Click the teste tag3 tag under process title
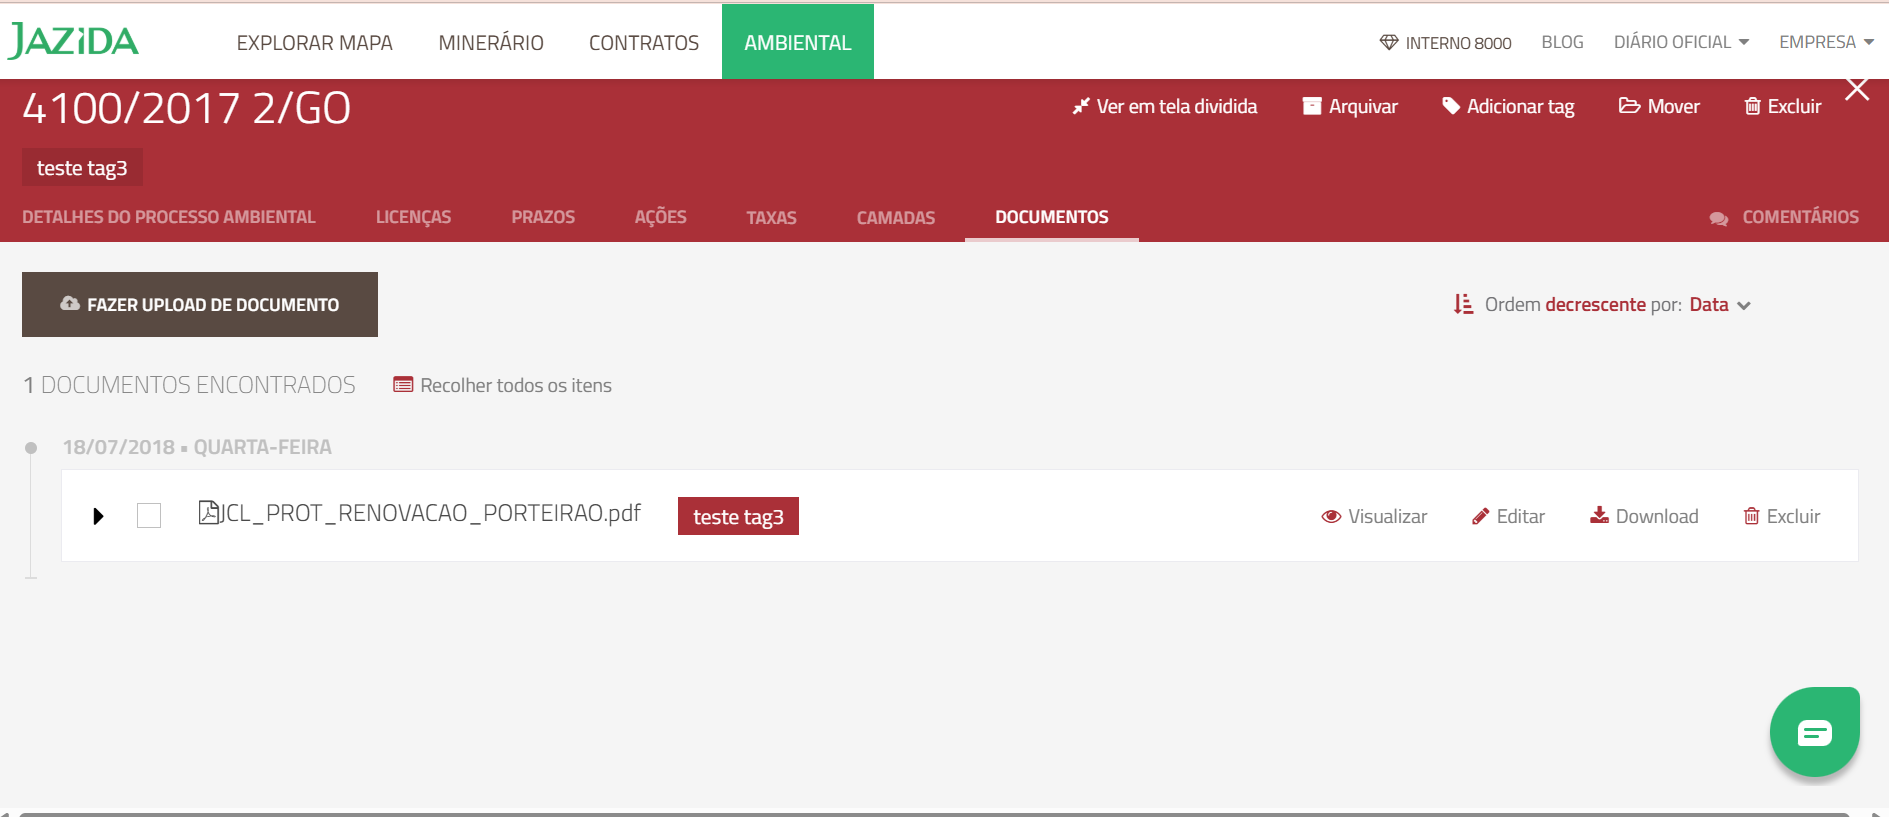Viewport: 1889px width, 817px height. [82, 168]
